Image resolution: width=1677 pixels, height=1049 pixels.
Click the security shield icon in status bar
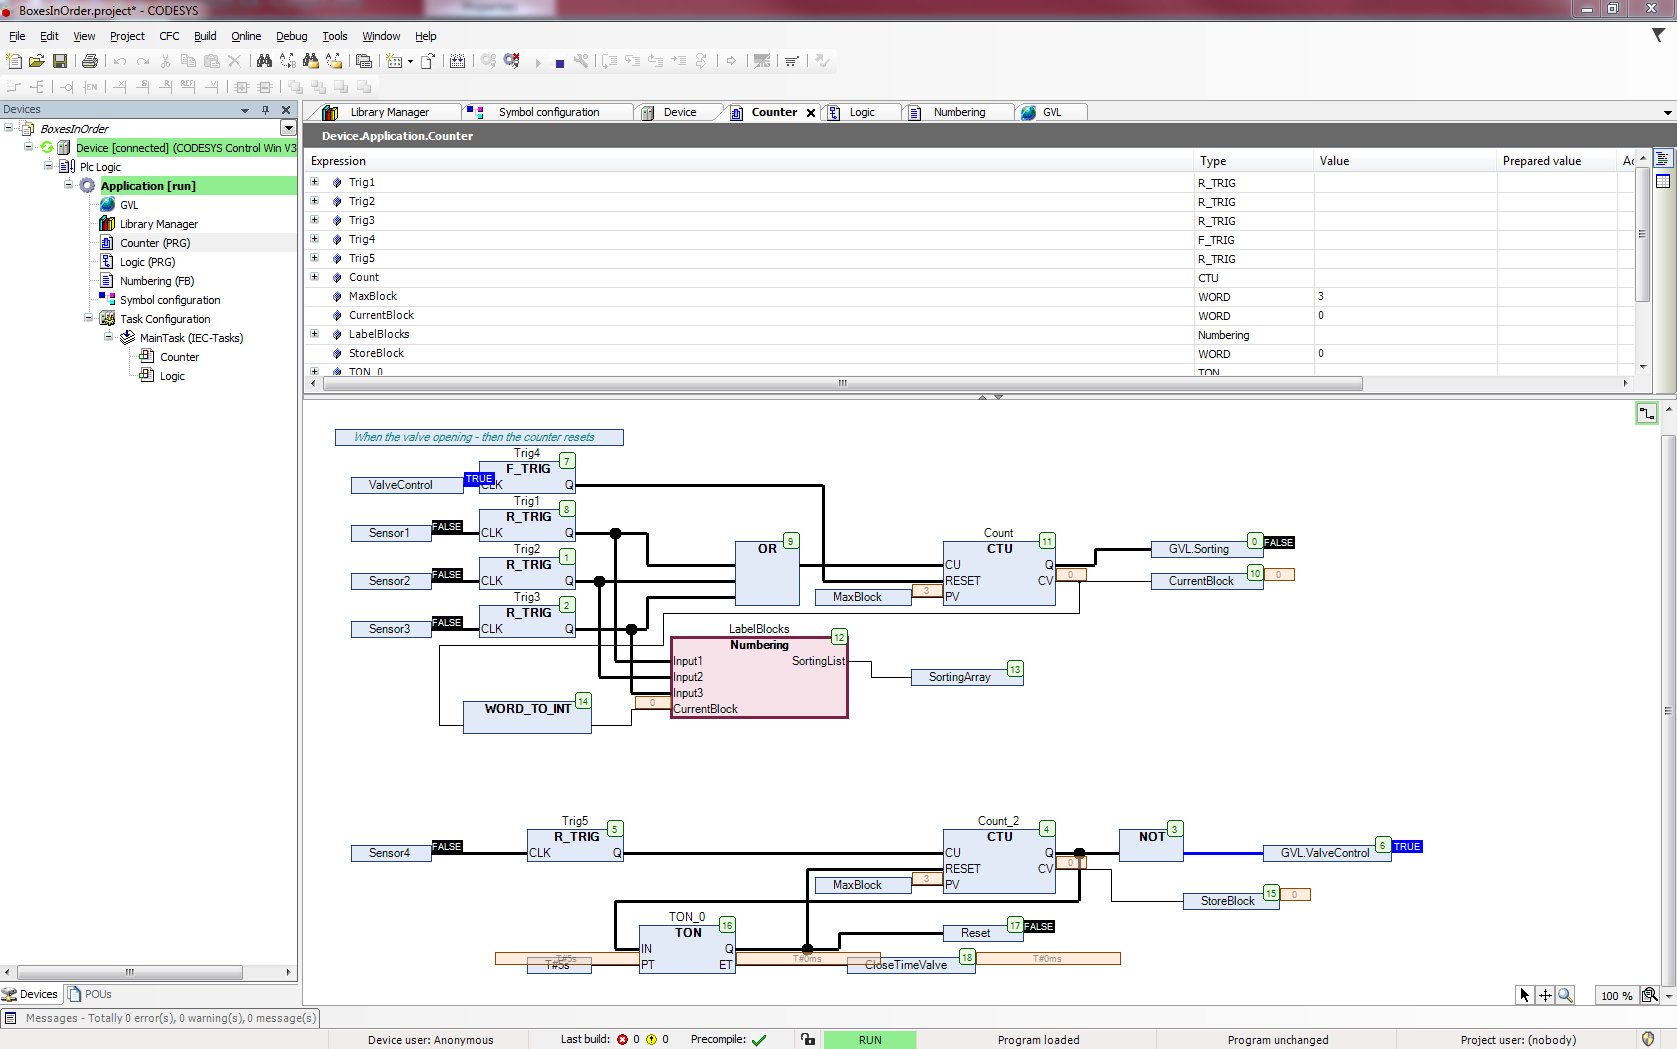1648,1039
